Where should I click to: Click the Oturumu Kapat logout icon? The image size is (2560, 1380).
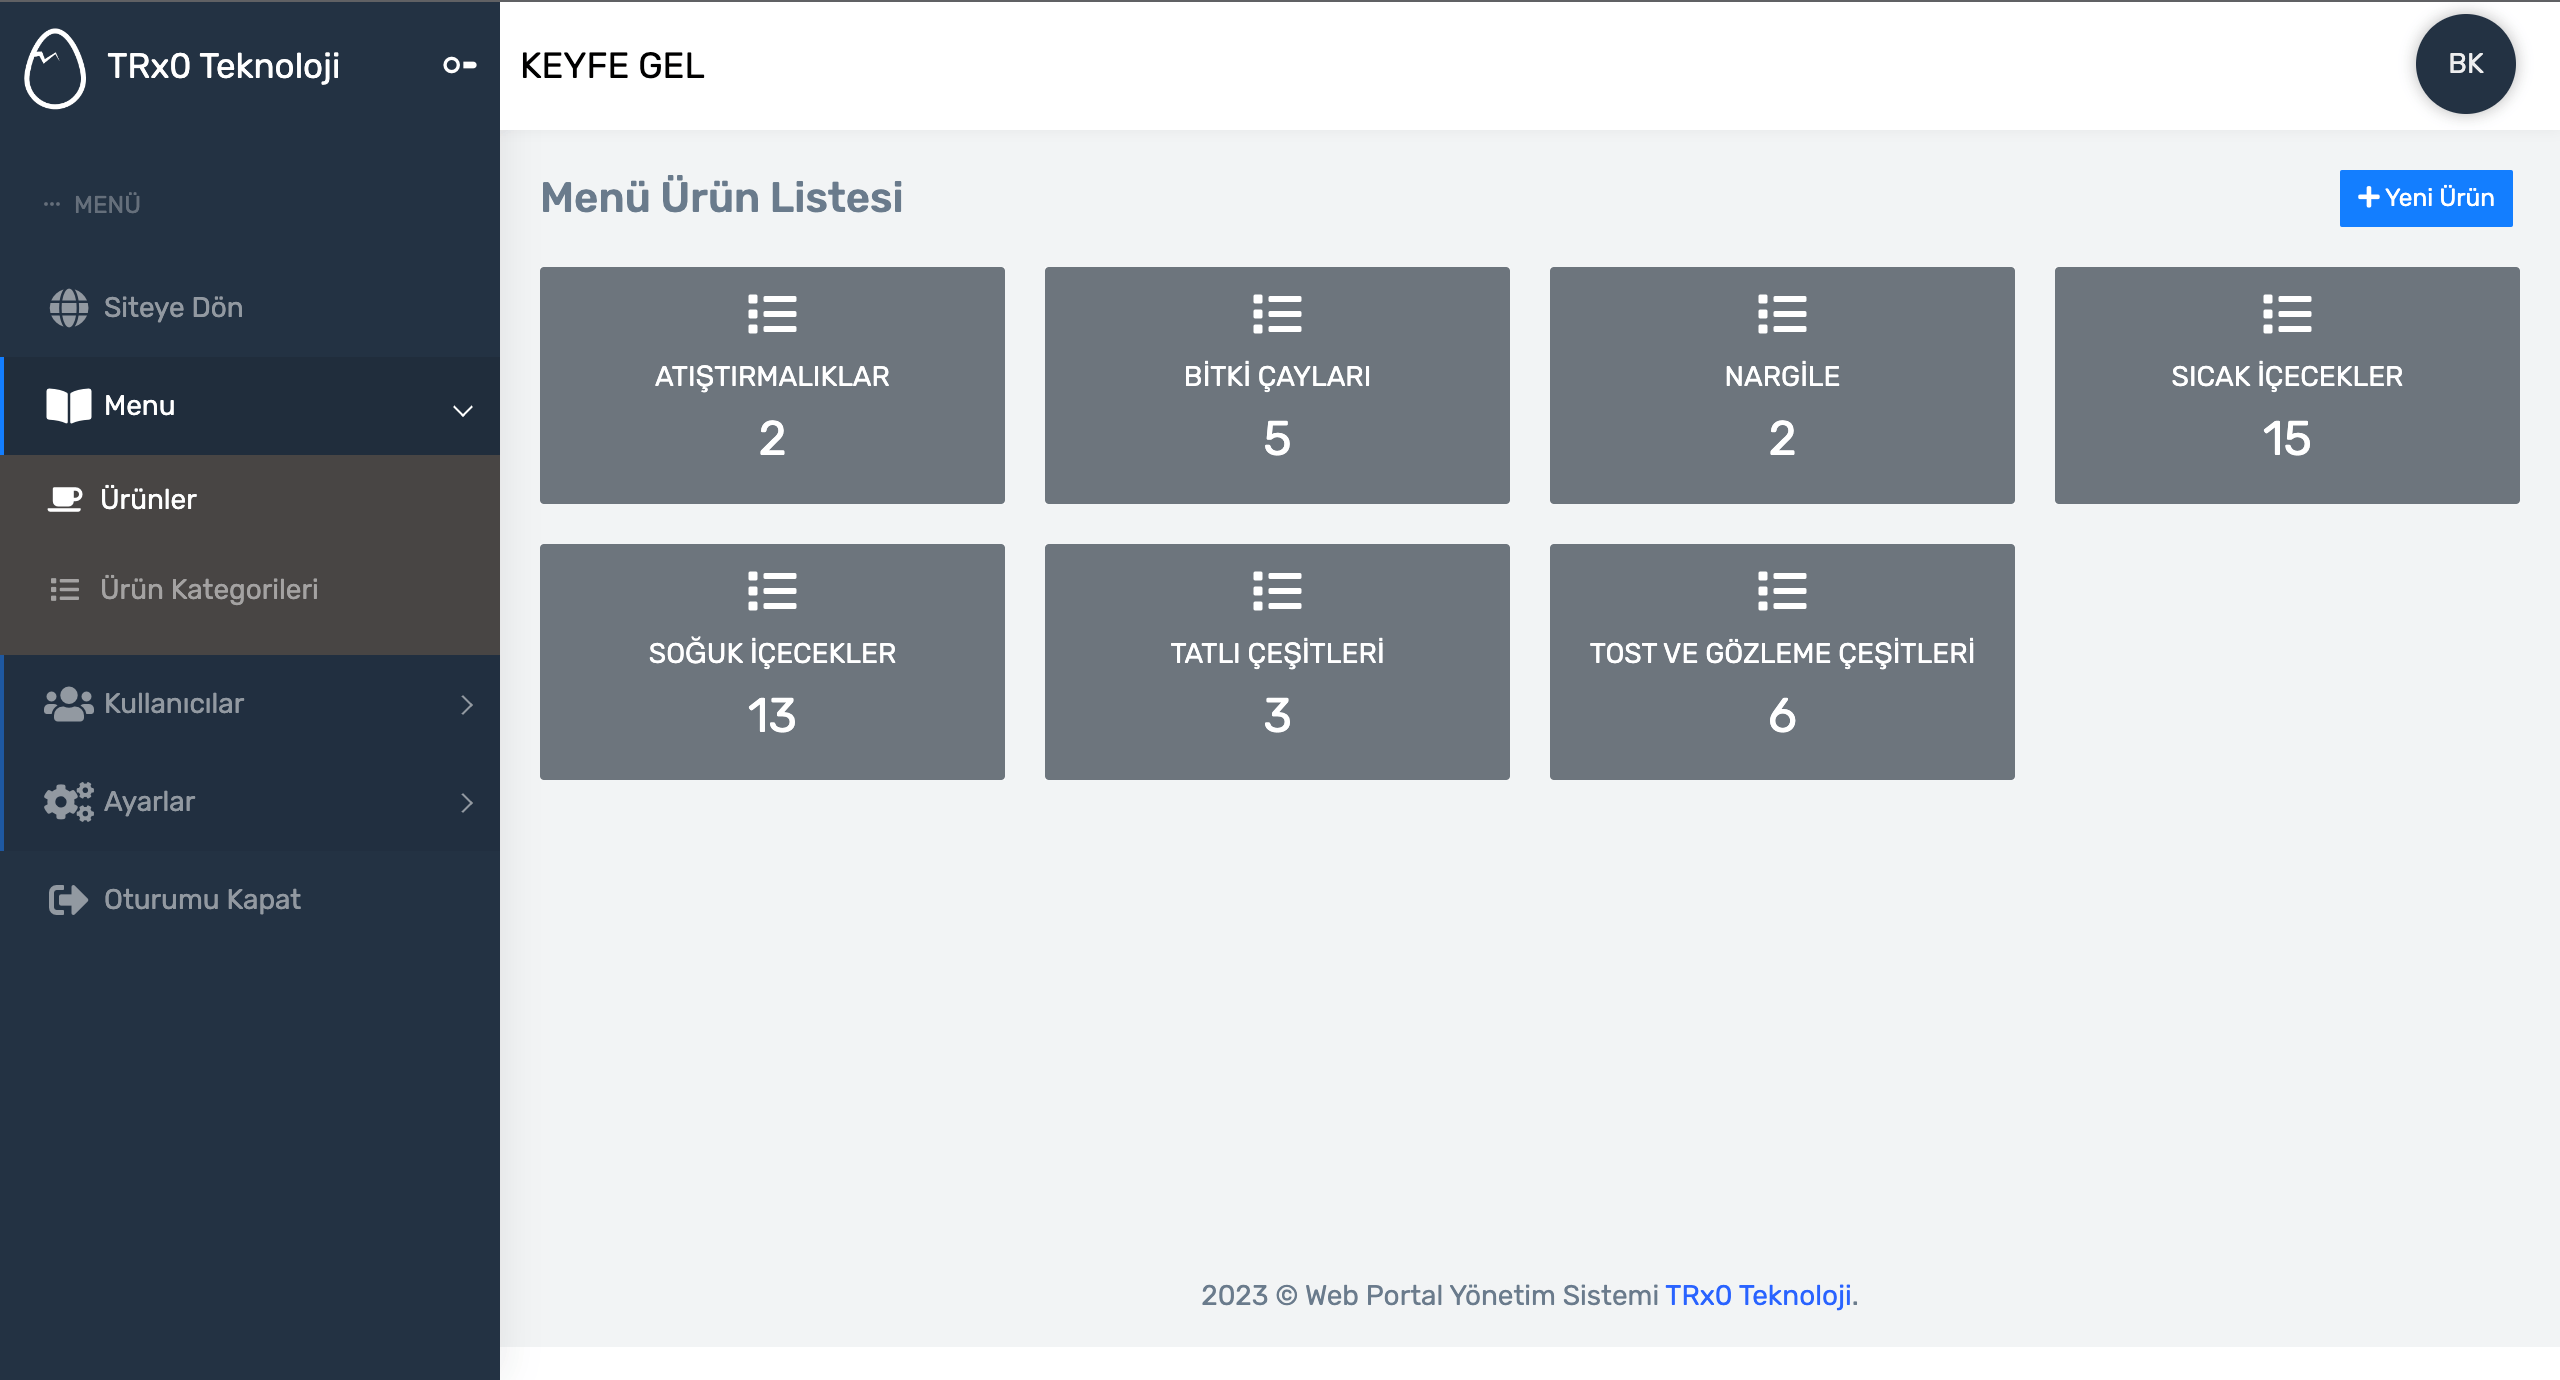[69, 900]
